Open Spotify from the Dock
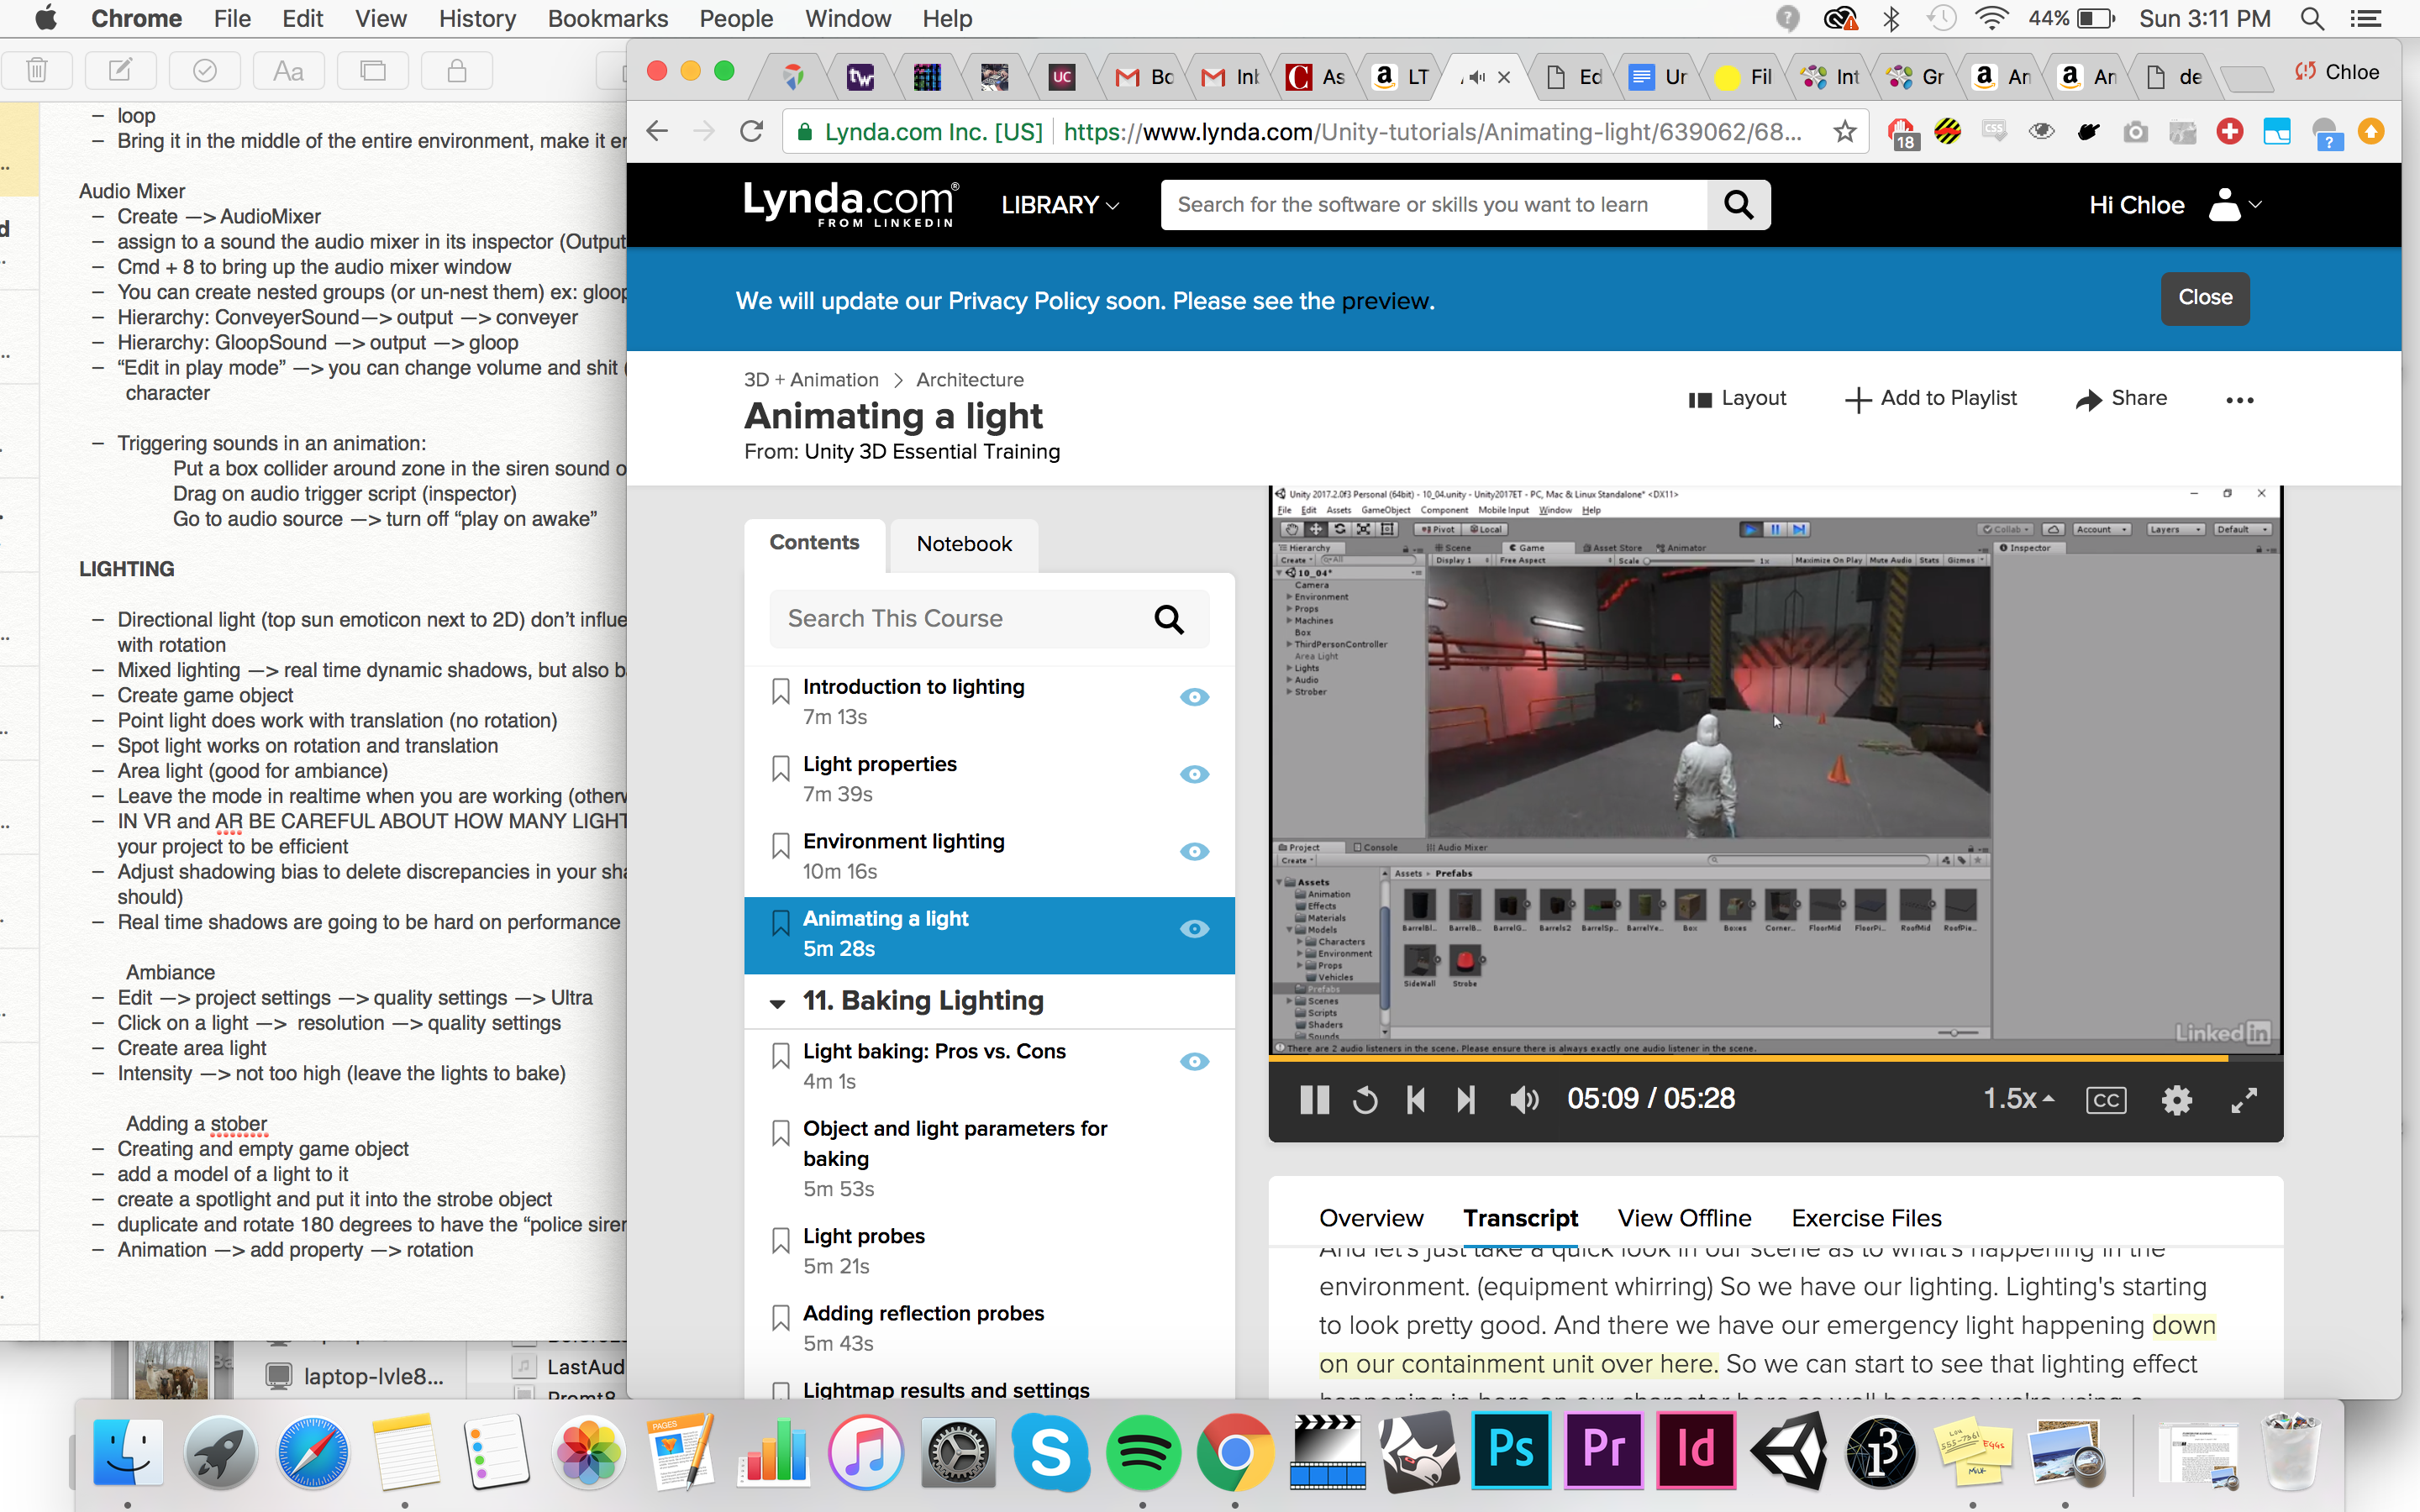 click(x=1143, y=1452)
